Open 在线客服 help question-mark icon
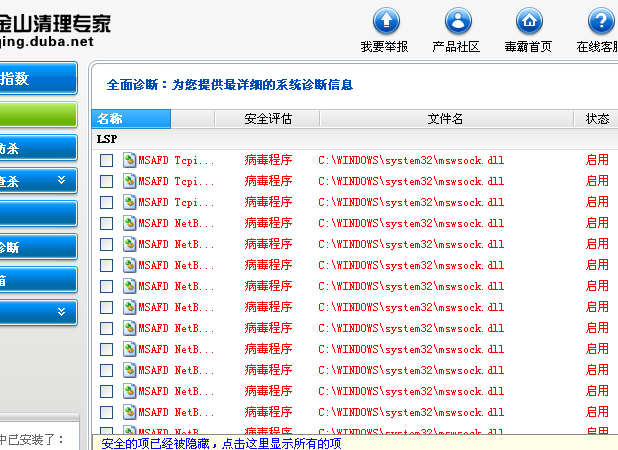This screenshot has width=618, height=450. click(x=601, y=20)
